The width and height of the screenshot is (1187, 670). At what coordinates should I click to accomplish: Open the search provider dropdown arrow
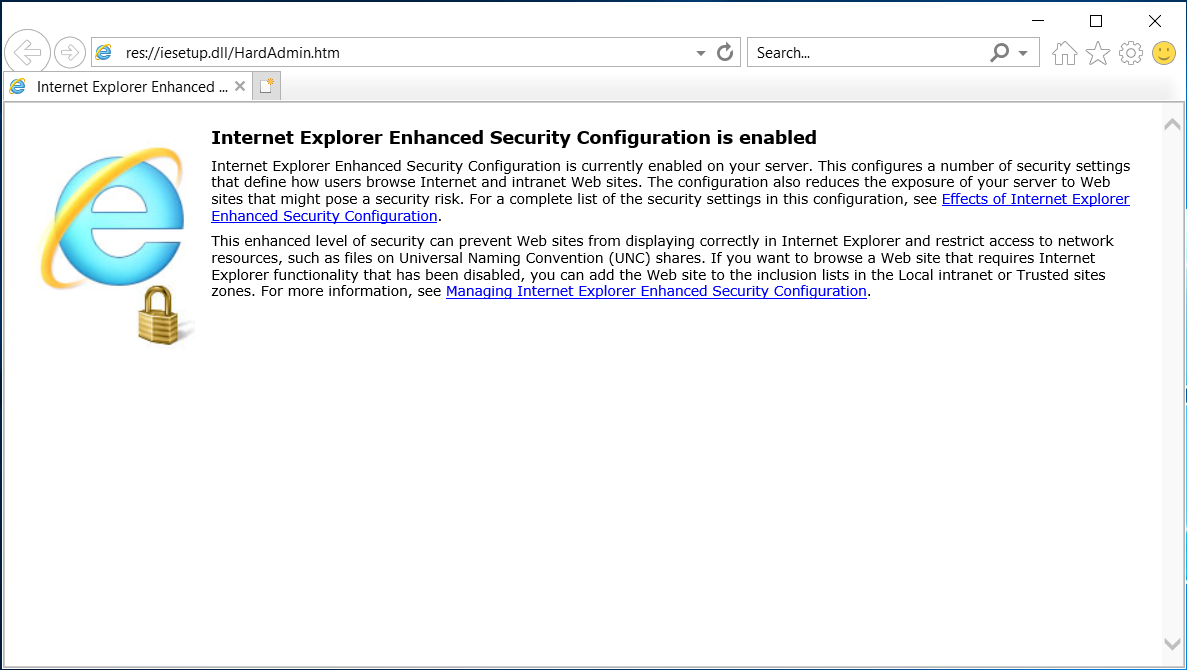1023,53
